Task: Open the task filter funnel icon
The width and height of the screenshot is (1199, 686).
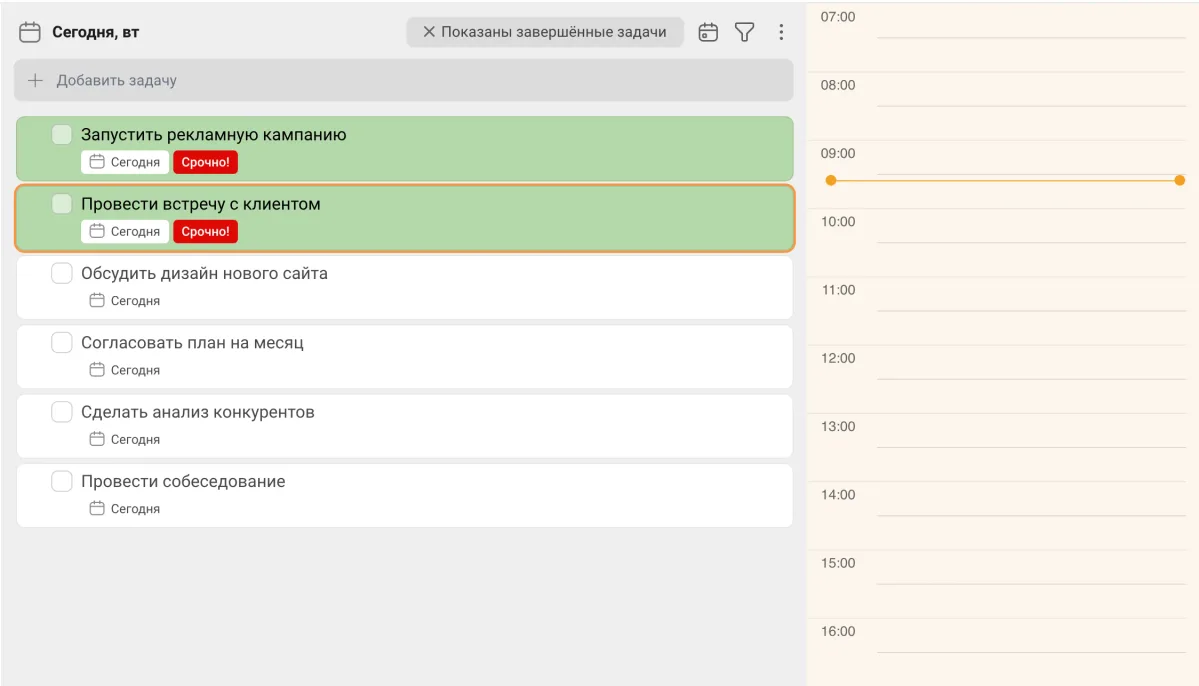Action: click(744, 32)
